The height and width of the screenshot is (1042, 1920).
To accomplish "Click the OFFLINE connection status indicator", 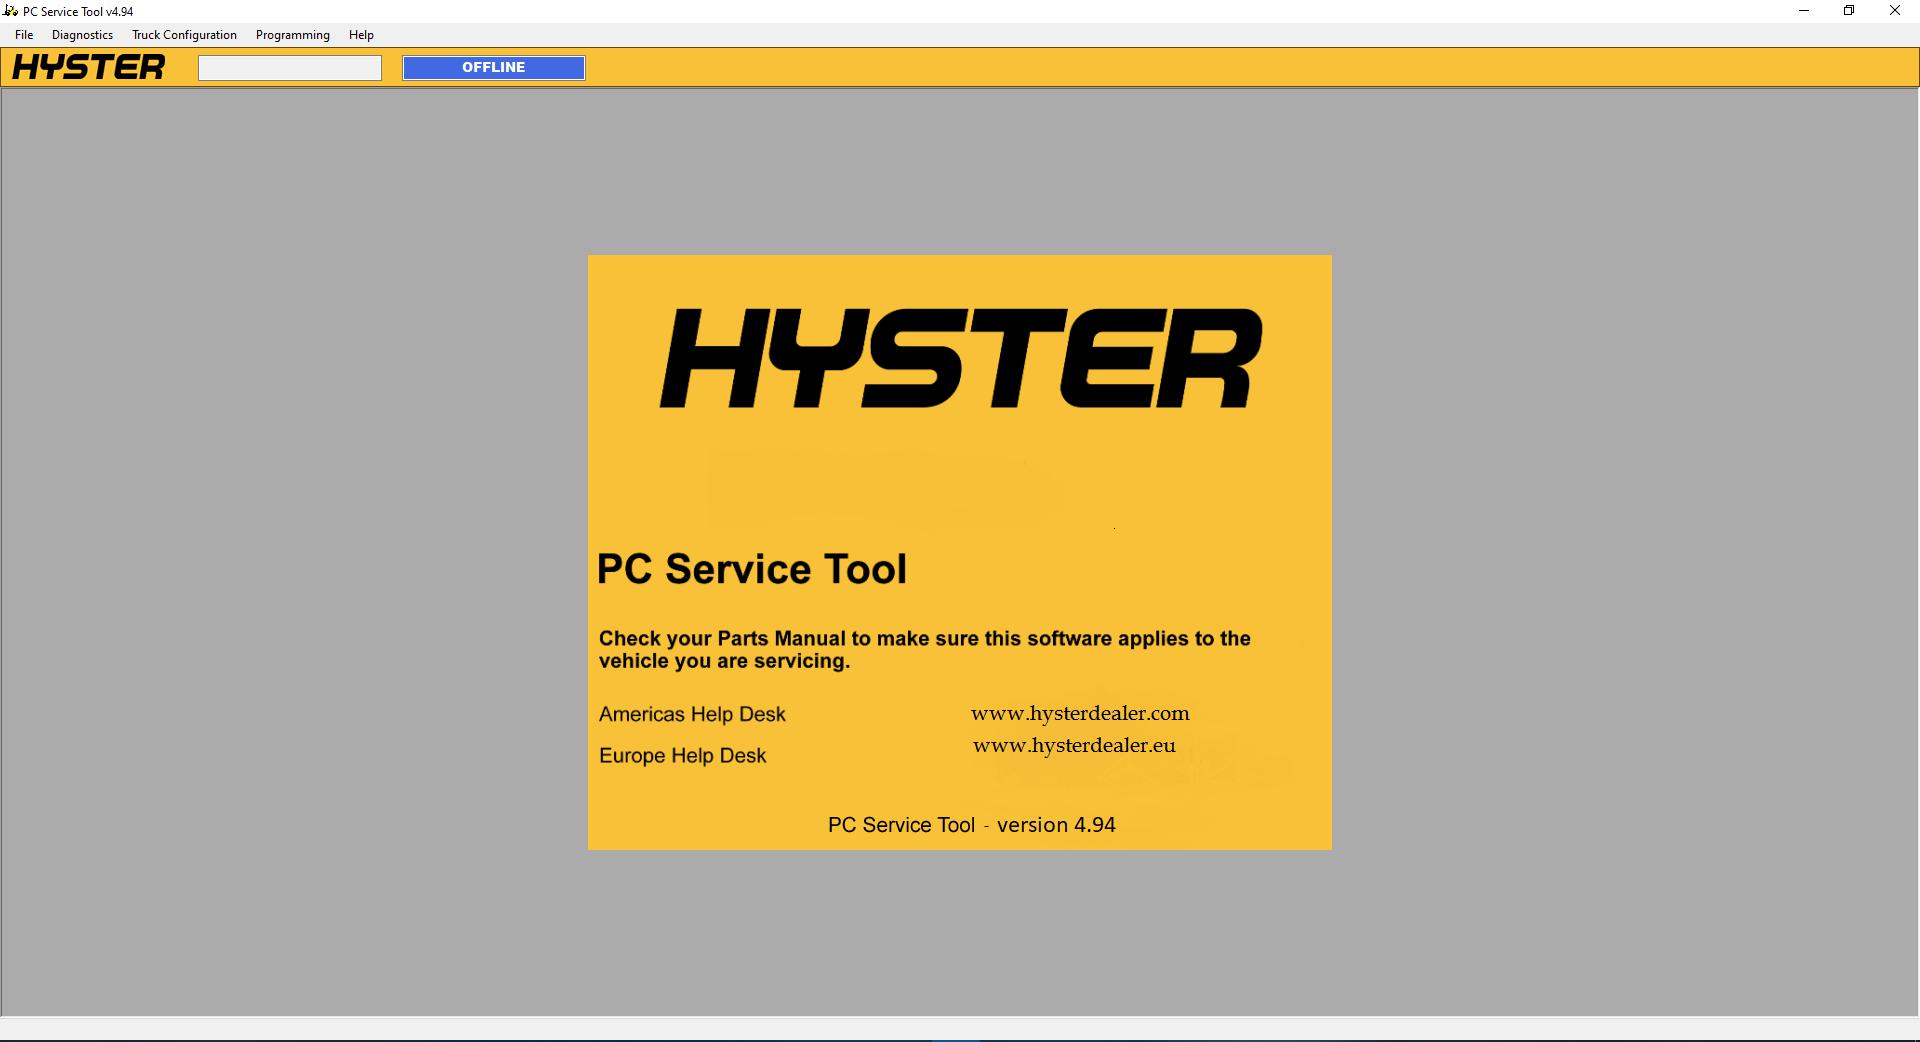I will click(x=492, y=67).
